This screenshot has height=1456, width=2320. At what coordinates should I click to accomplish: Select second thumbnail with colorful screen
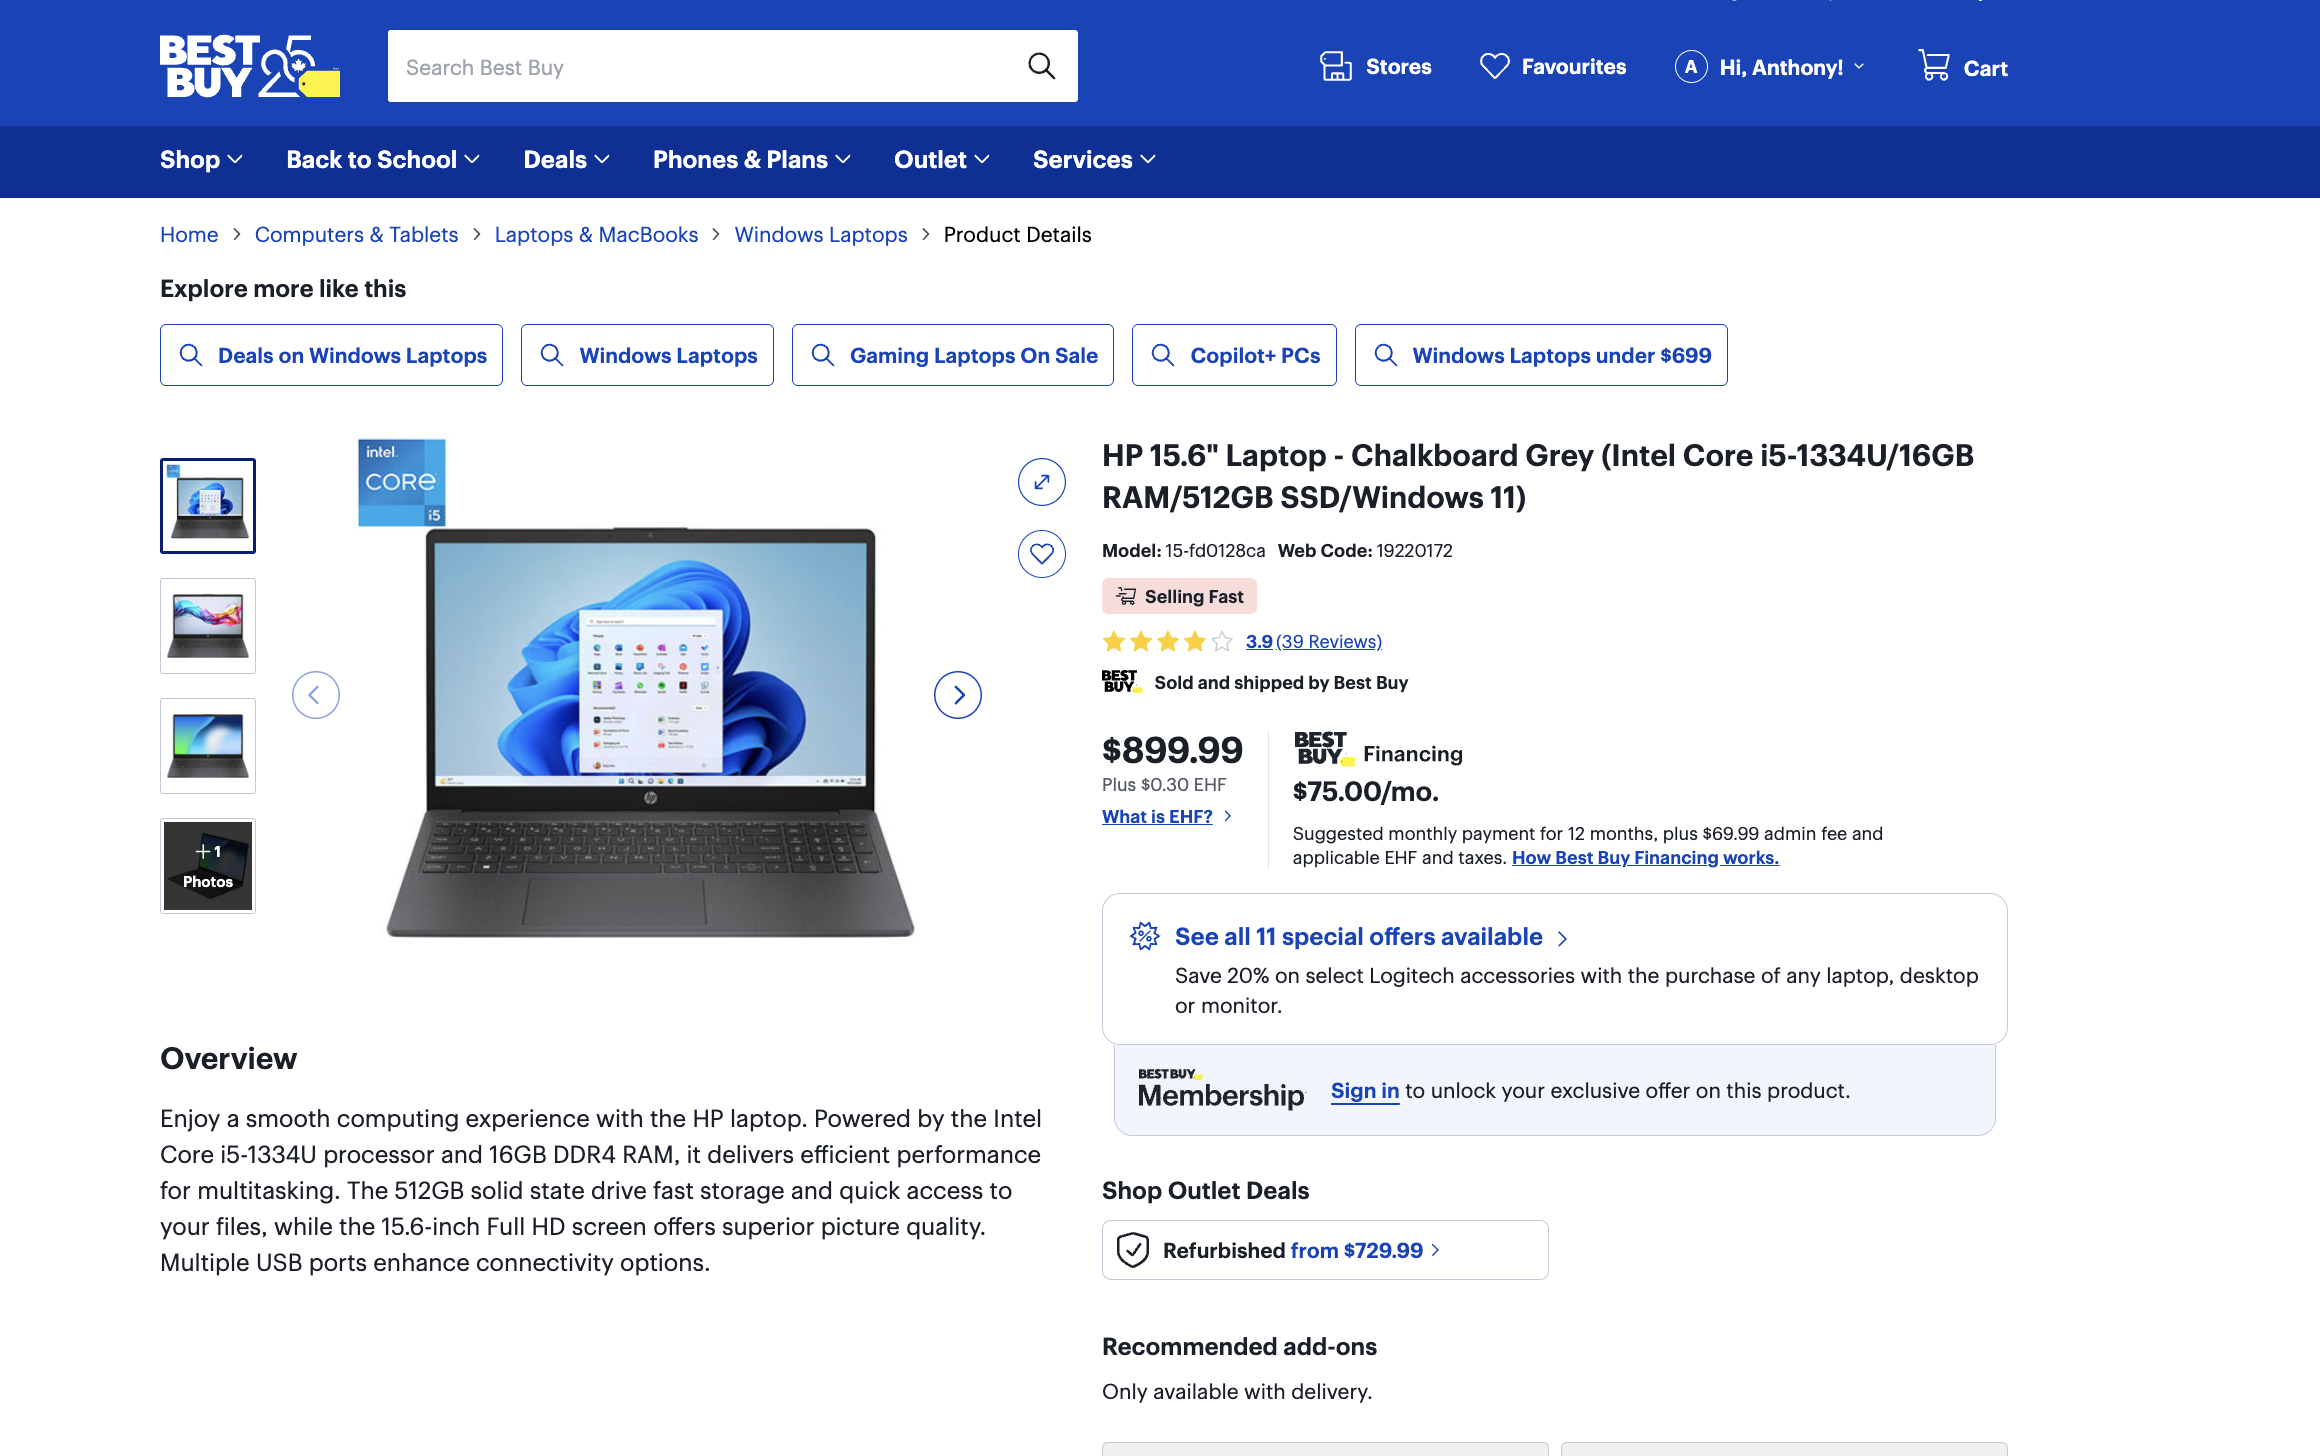point(208,626)
